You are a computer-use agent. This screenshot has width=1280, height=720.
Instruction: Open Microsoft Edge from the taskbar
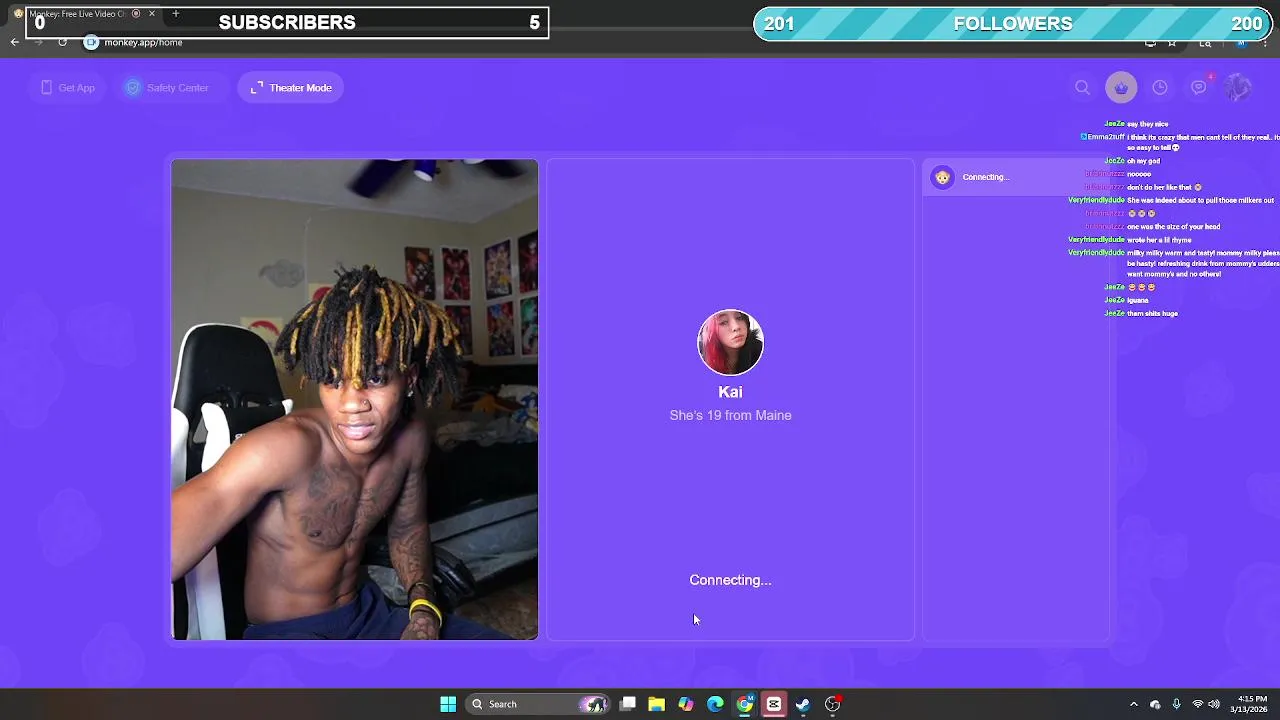(715, 704)
